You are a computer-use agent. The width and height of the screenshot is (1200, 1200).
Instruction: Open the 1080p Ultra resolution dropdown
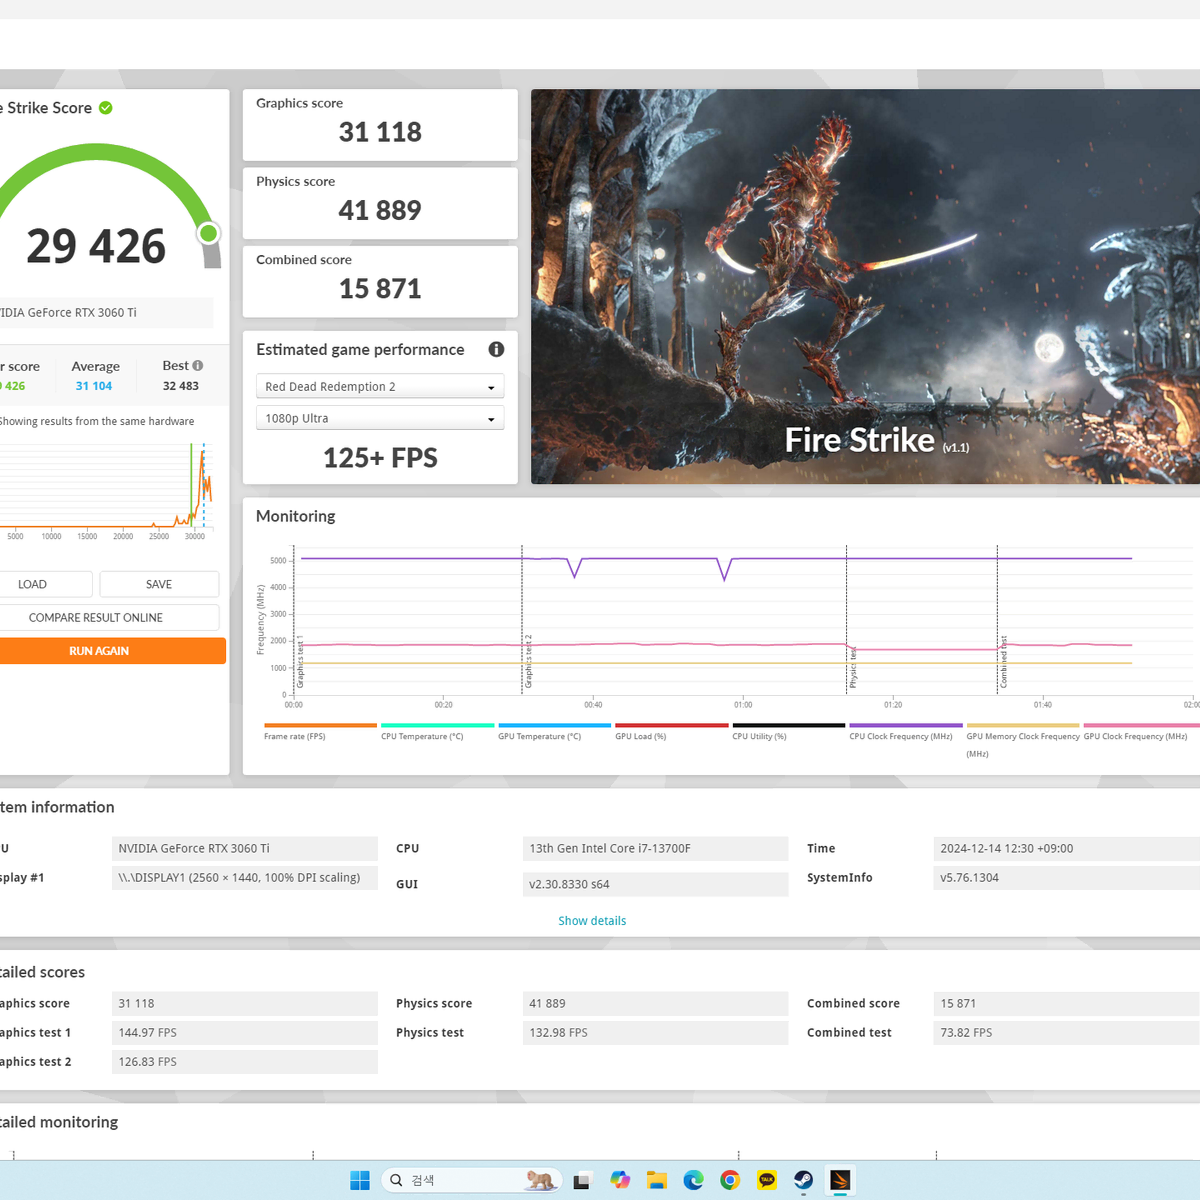click(379, 418)
